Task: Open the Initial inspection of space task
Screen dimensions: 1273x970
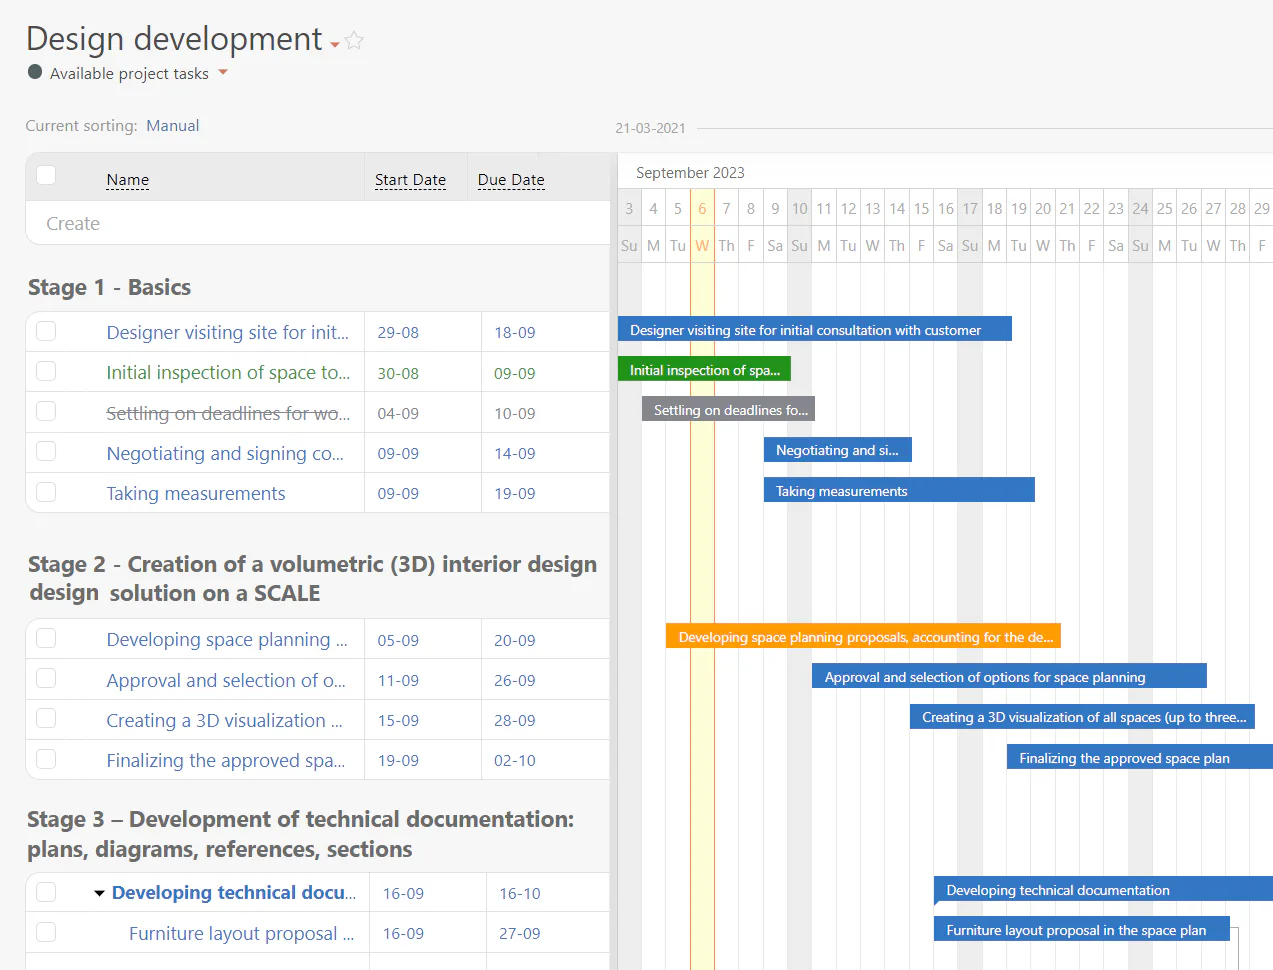Action: coord(228,373)
